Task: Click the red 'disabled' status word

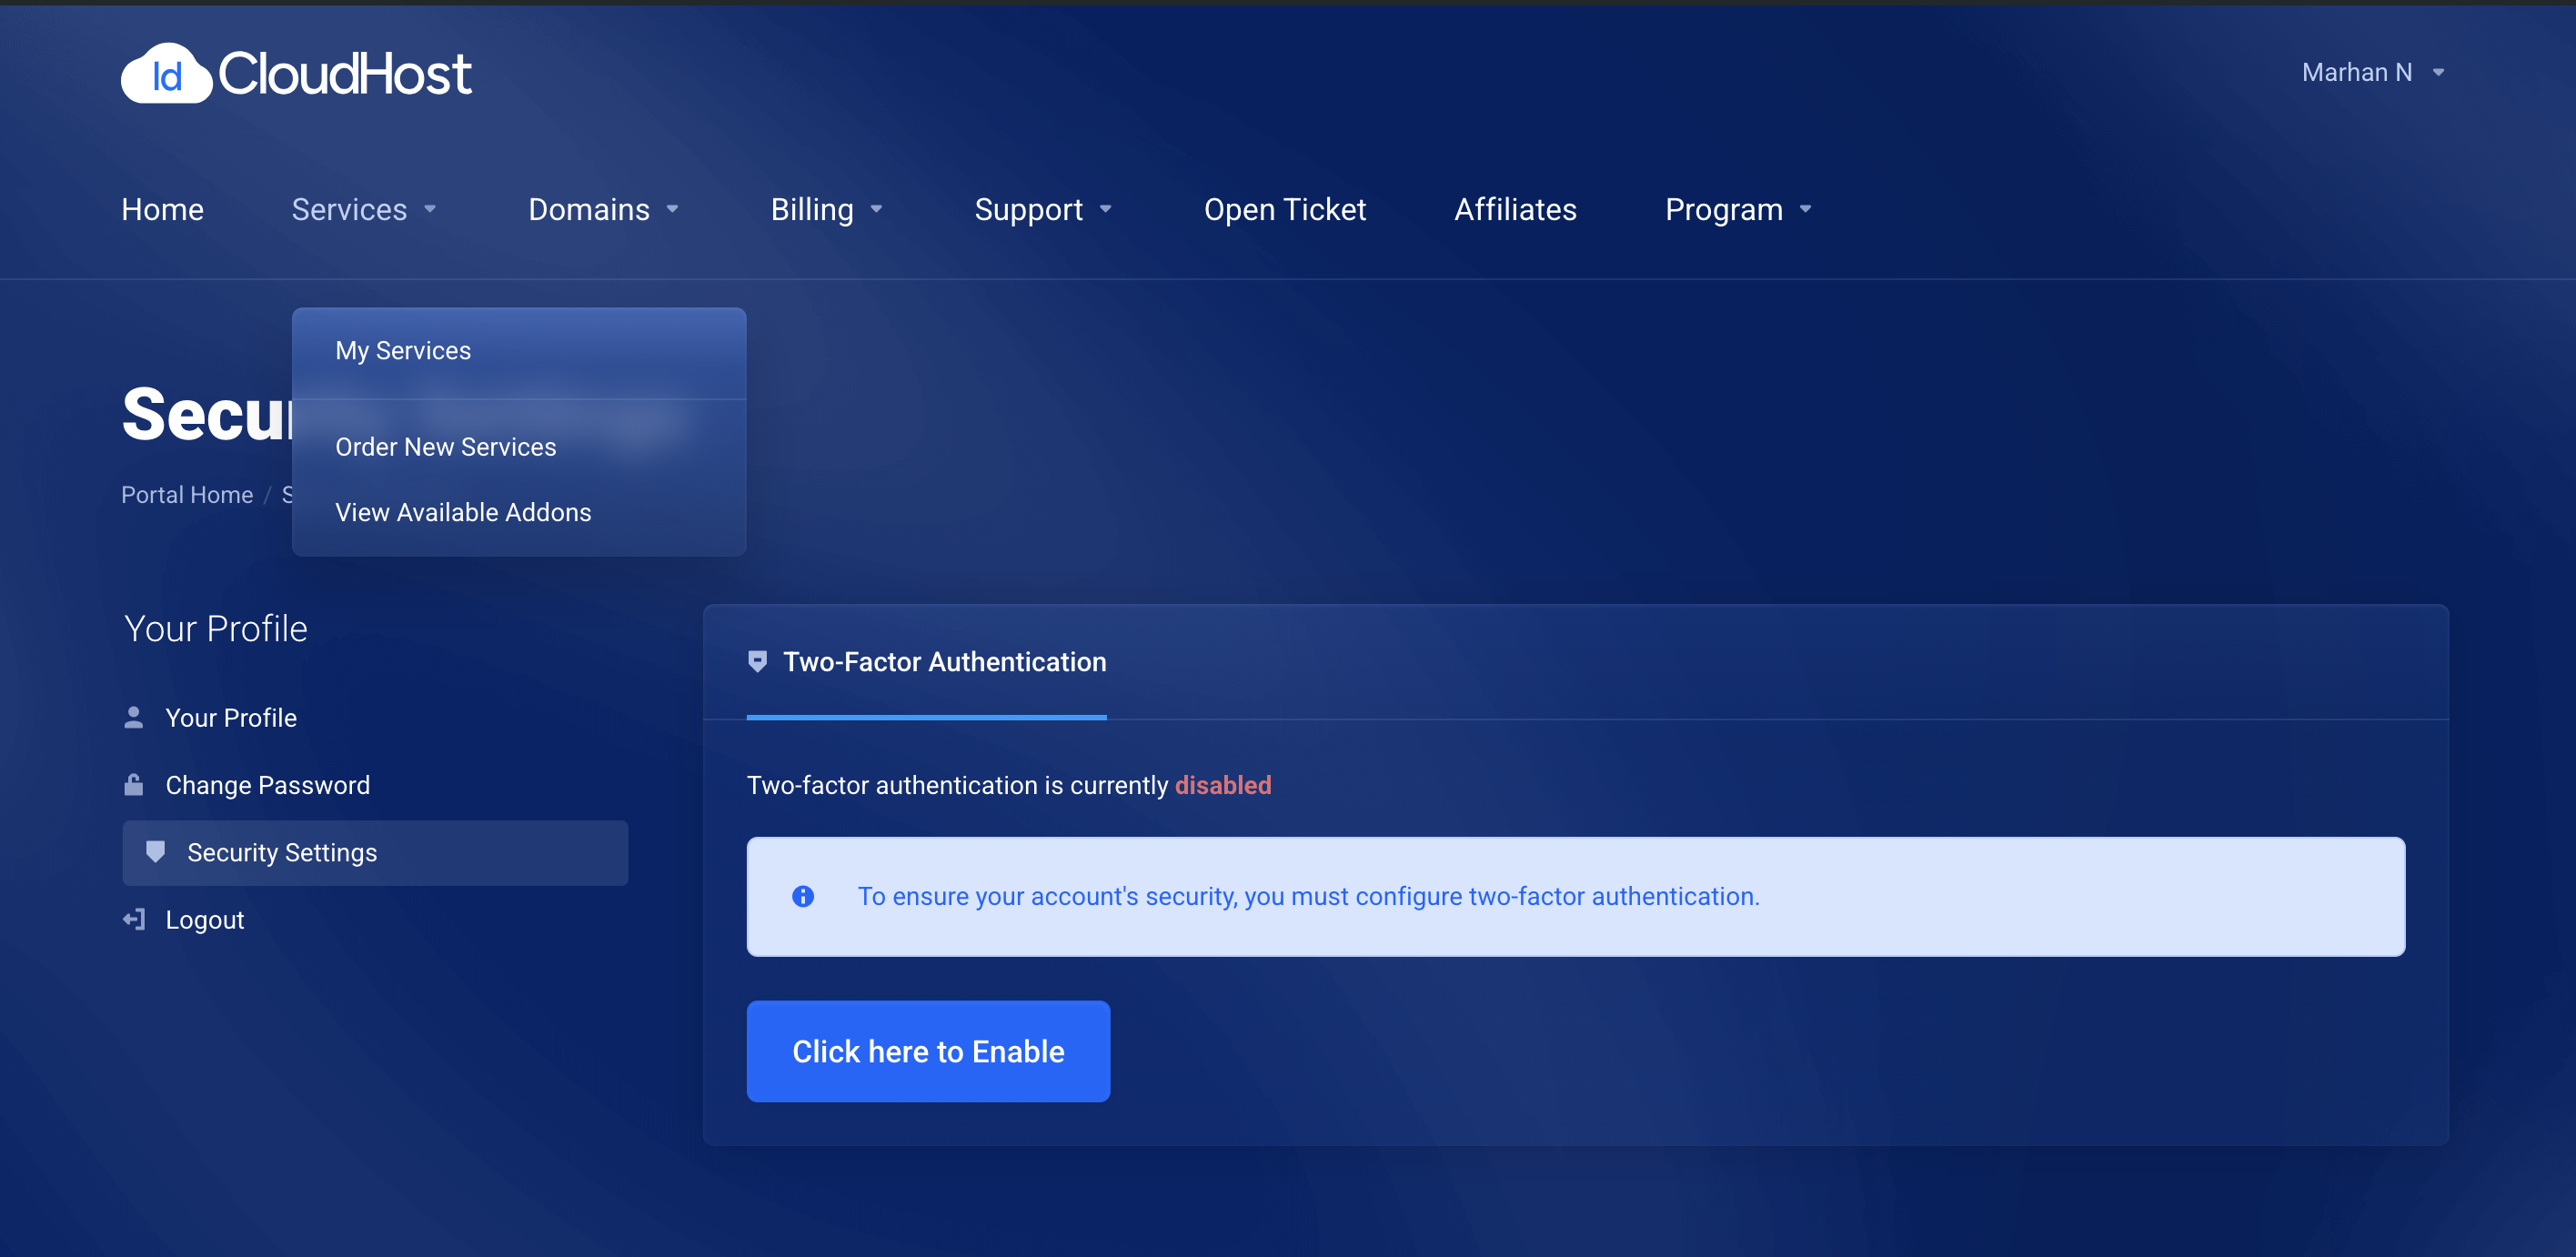Action: click(x=1222, y=784)
